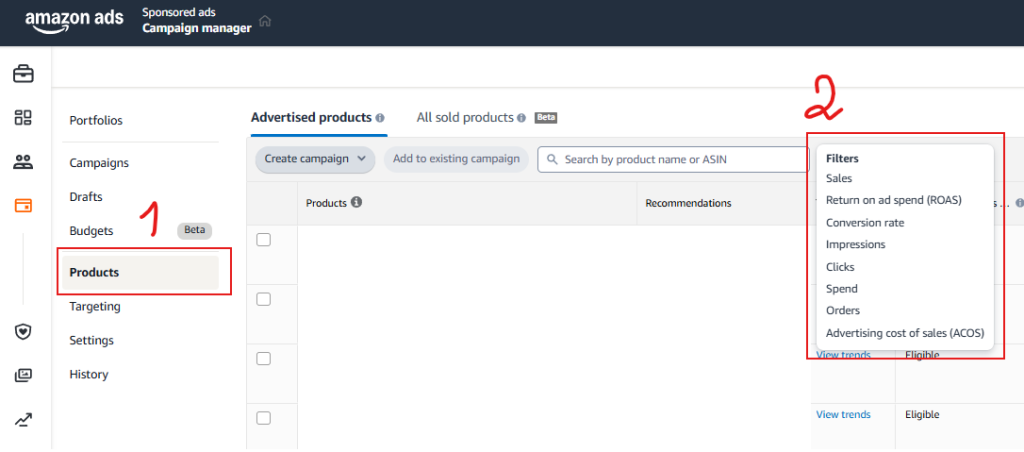Open Targeting in the side menu

pos(95,307)
